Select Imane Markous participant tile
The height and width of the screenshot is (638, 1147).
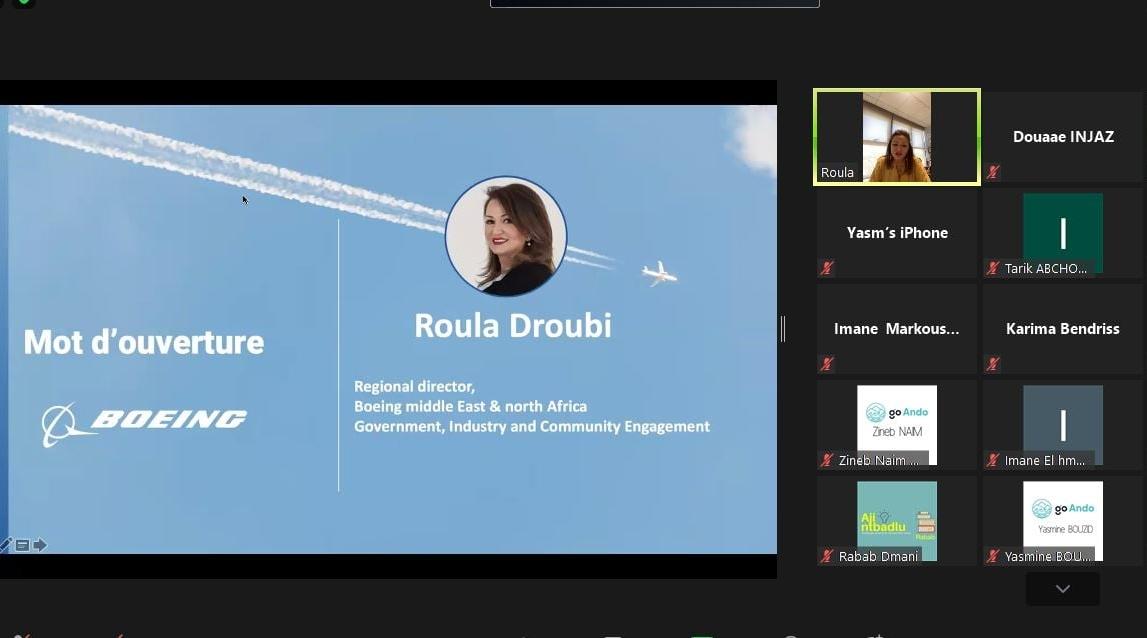(x=897, y=329)
